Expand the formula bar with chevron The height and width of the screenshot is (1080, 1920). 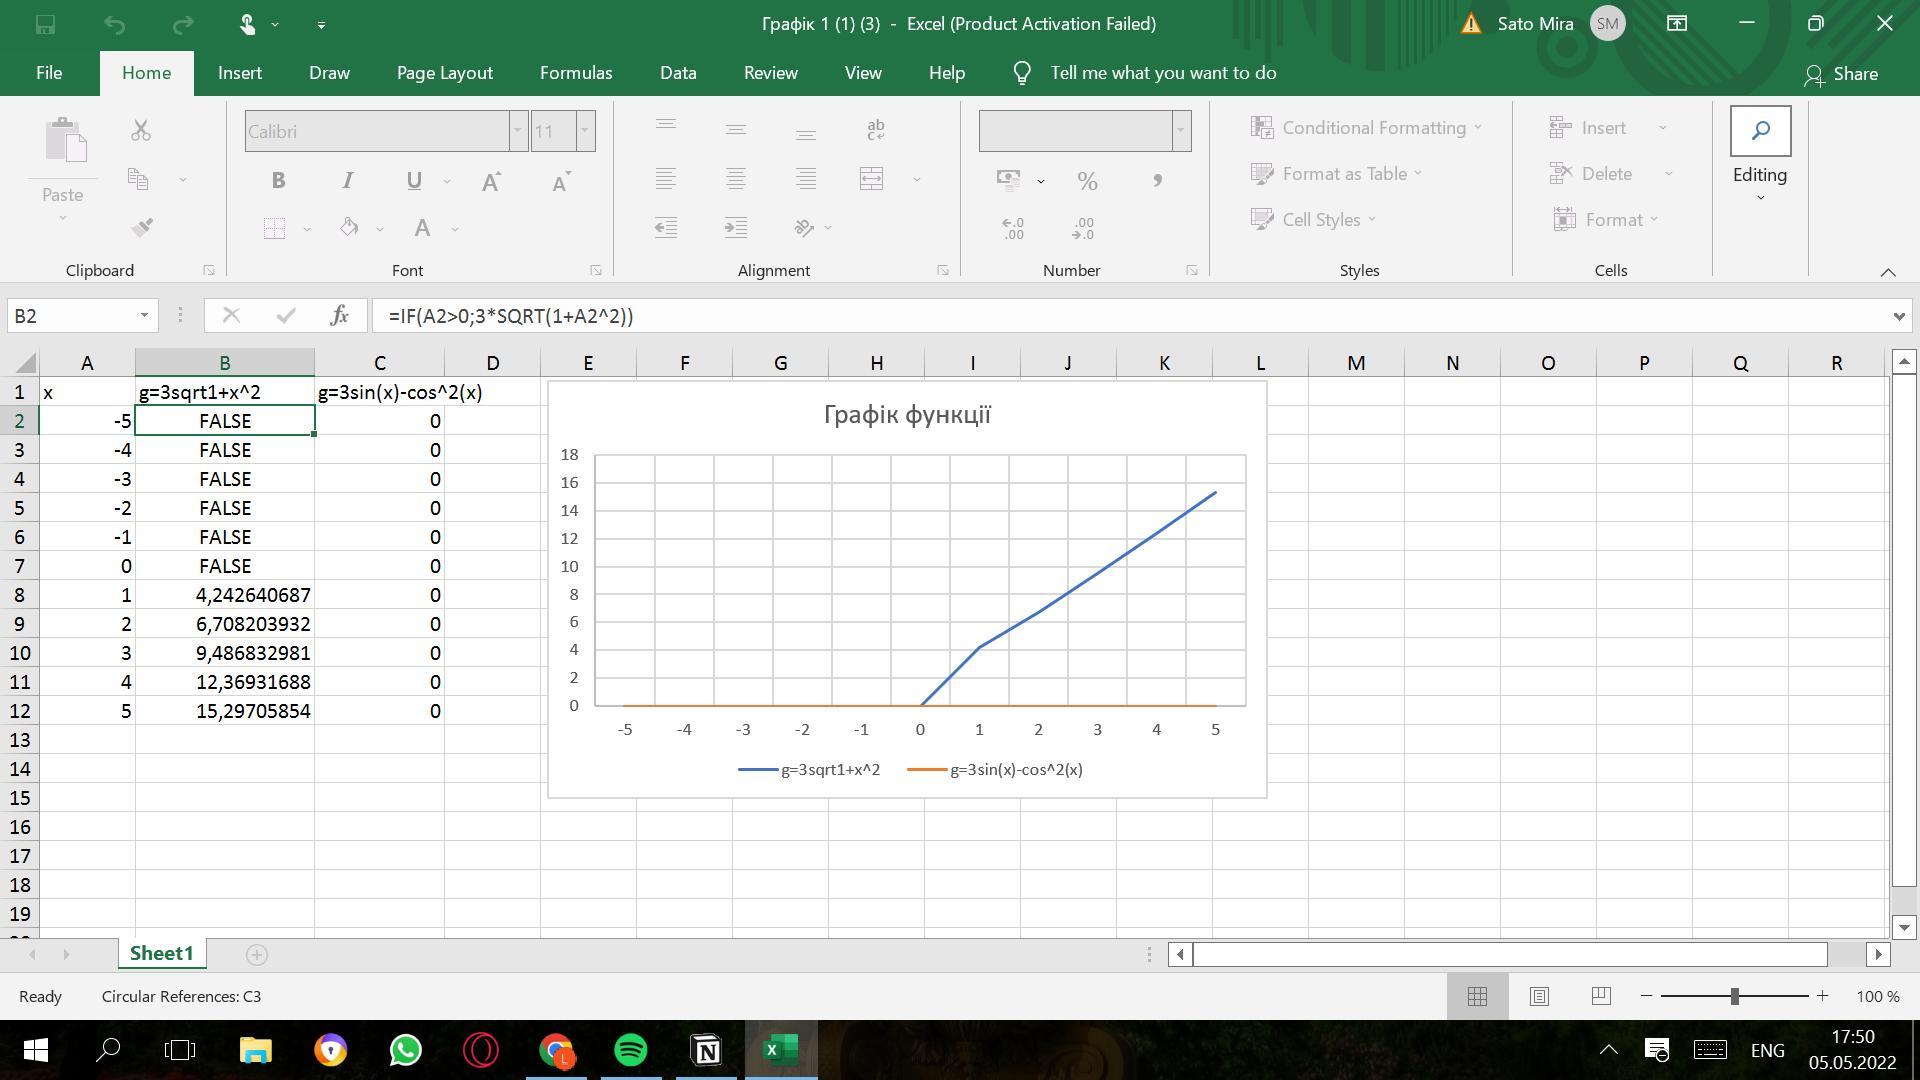(1898, 316)
